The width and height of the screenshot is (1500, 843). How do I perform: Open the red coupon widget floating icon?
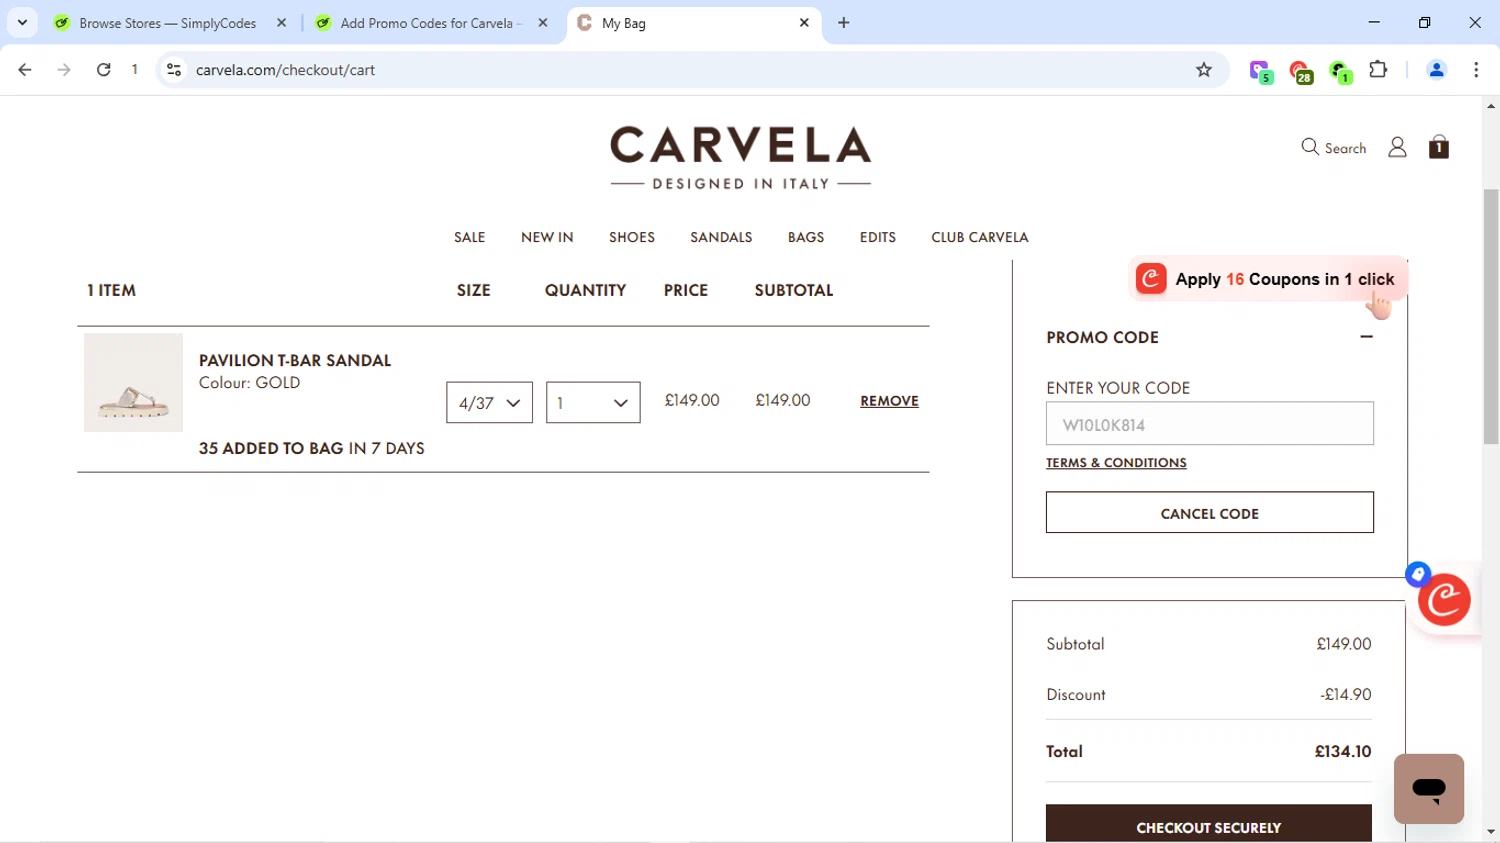point(1445,600)
